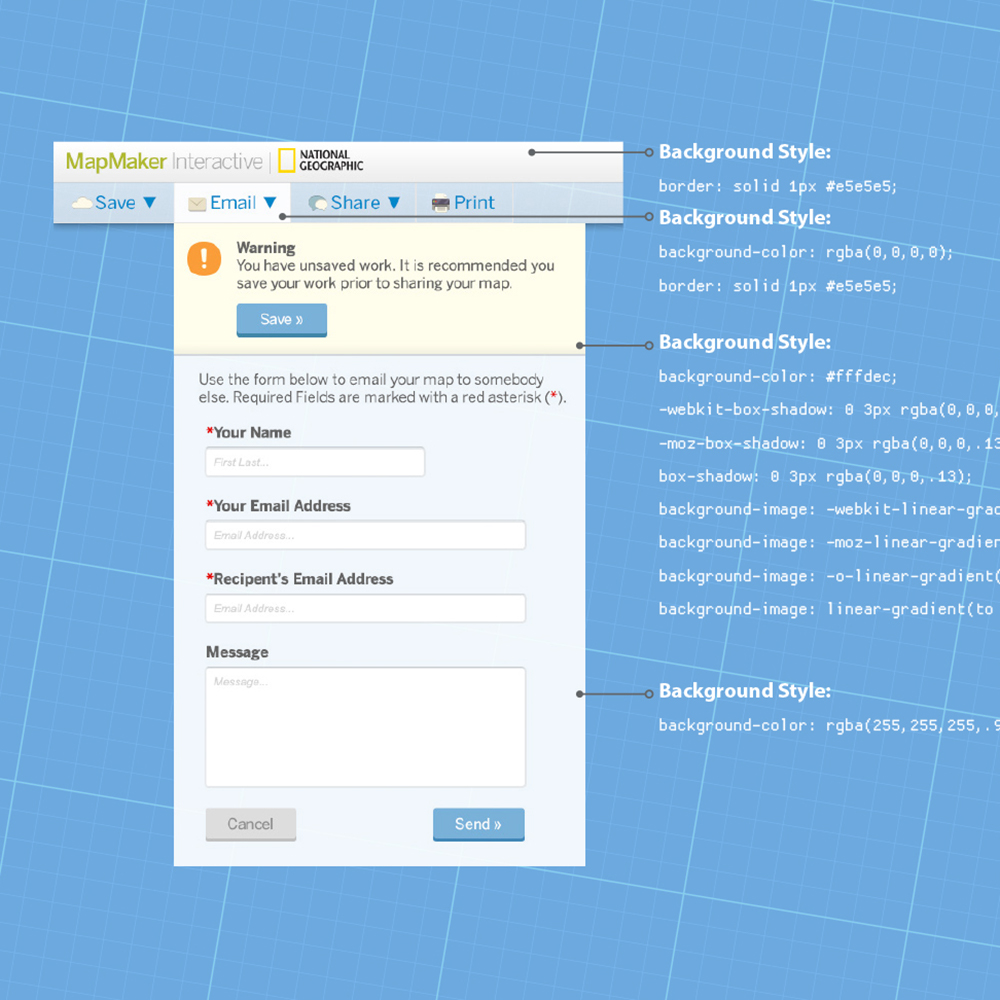The image size is (1000, 1000).
Task: Click the envelope icon on Email tab
Action: [197, 204]
